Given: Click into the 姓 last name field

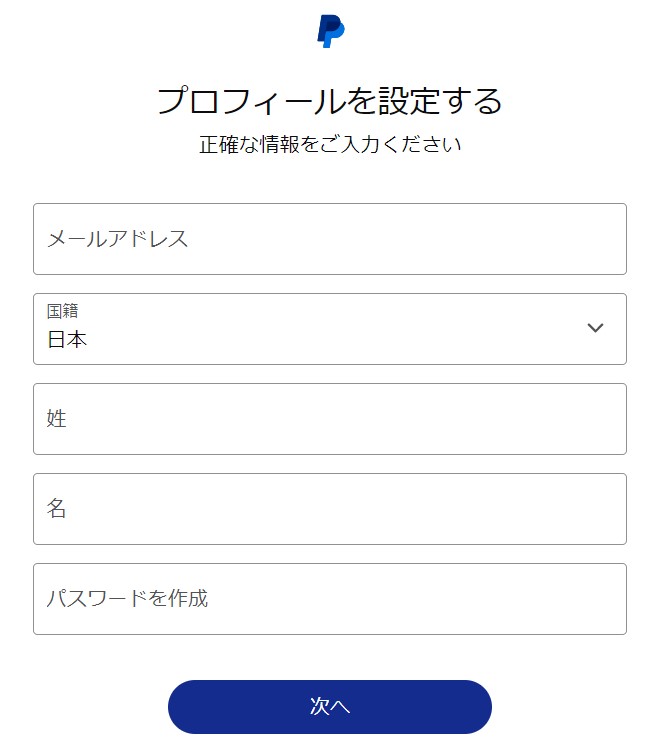Looking at the screenshot, I should [x=330, y=419].
